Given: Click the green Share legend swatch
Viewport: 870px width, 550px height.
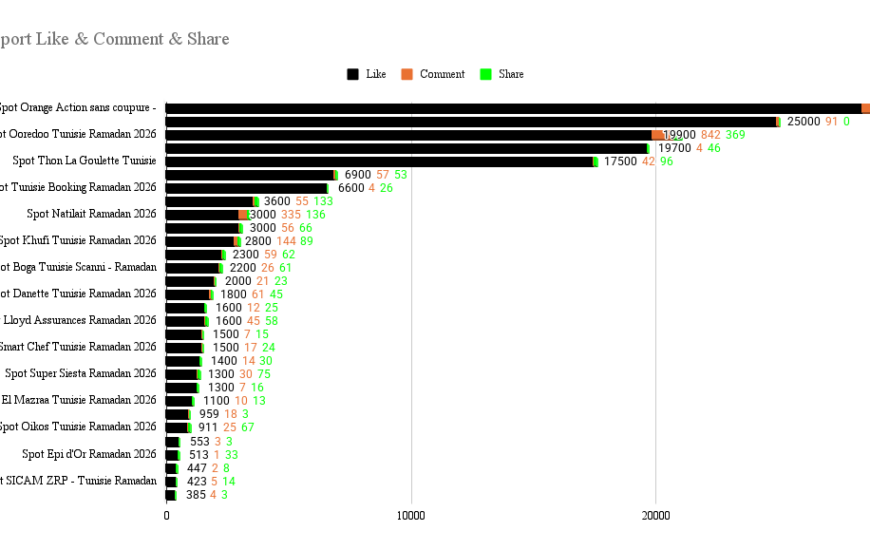Looking at the screenshot, I should [486, 74].
